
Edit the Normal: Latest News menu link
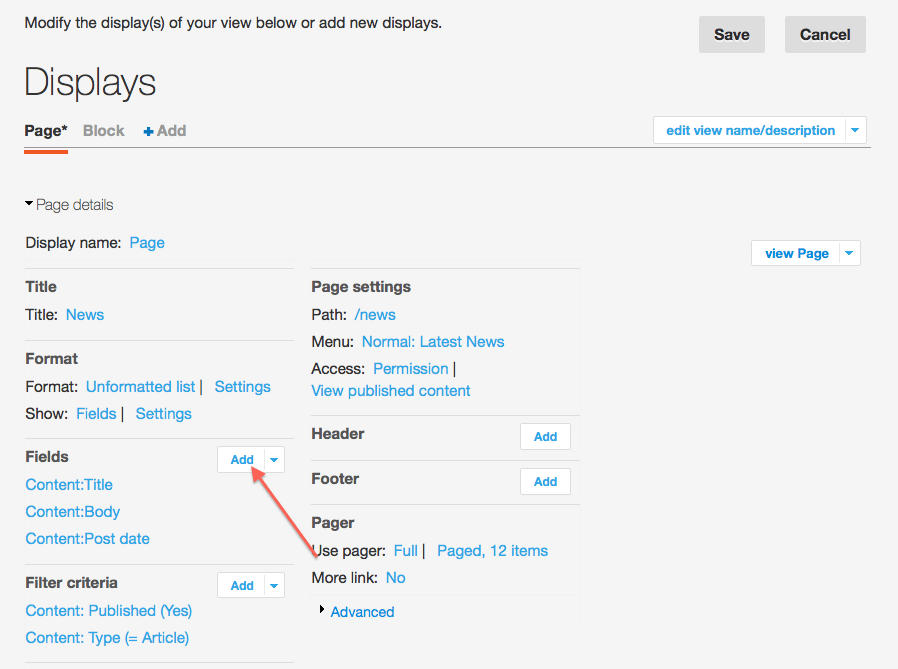pos(433,341)
